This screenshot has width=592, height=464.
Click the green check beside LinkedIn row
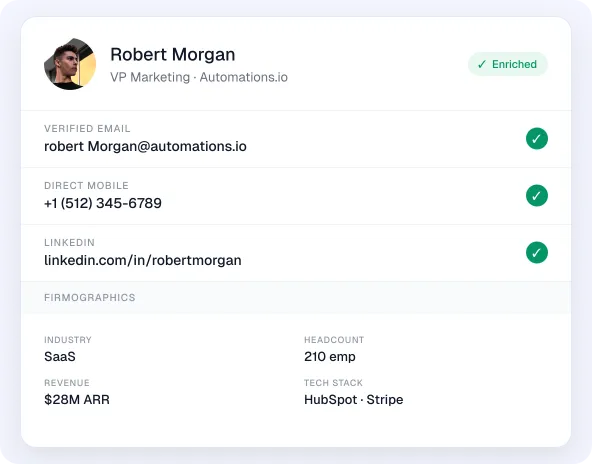[x=536, y=253]
